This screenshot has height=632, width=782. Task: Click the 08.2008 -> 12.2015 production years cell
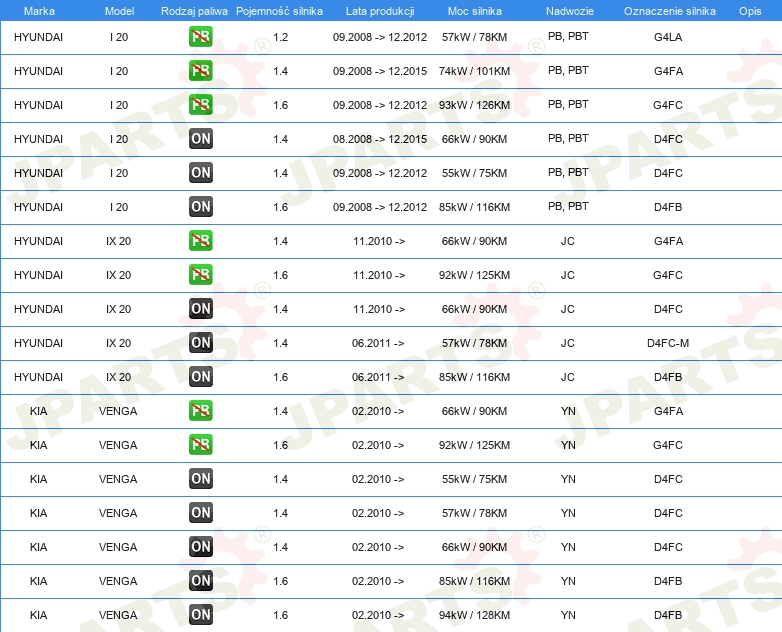[380, 139]
